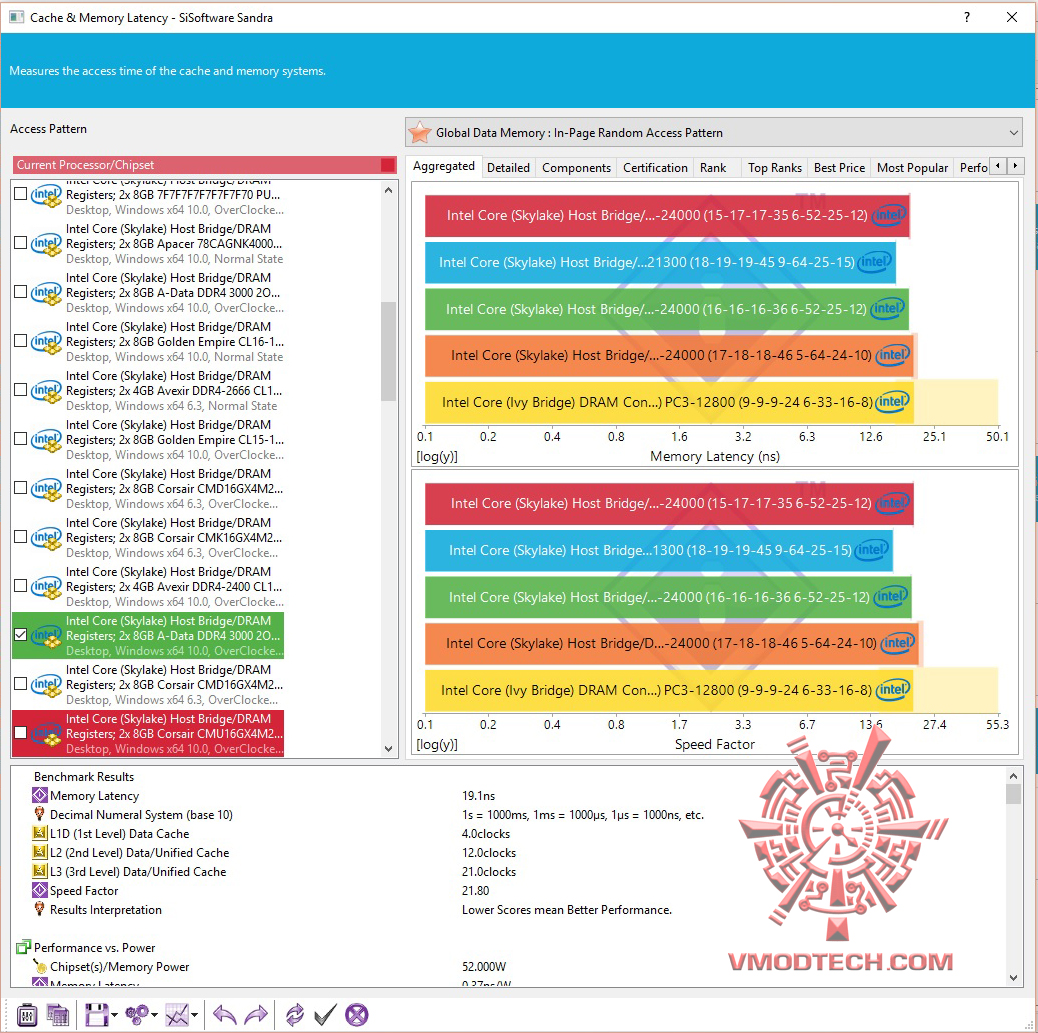Viewport: 1038px width, 1033px height.
Task: Click benchmark results scrollbar up arrow
Action: pos(1014,775)
